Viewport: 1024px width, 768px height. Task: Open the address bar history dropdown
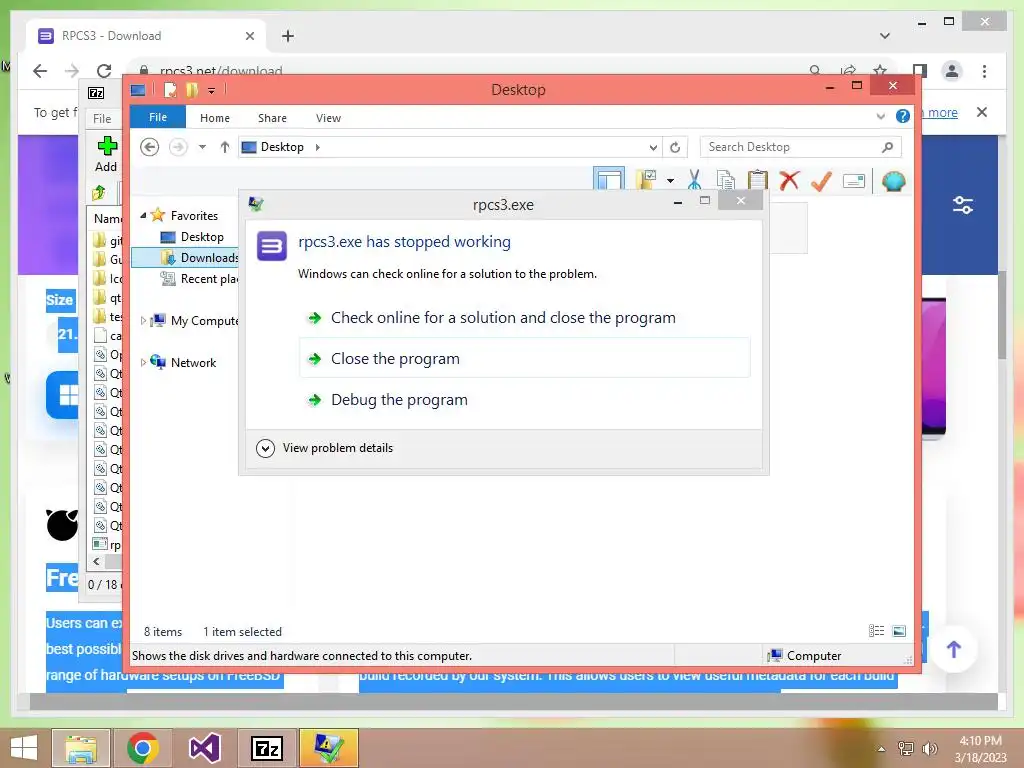652,148
